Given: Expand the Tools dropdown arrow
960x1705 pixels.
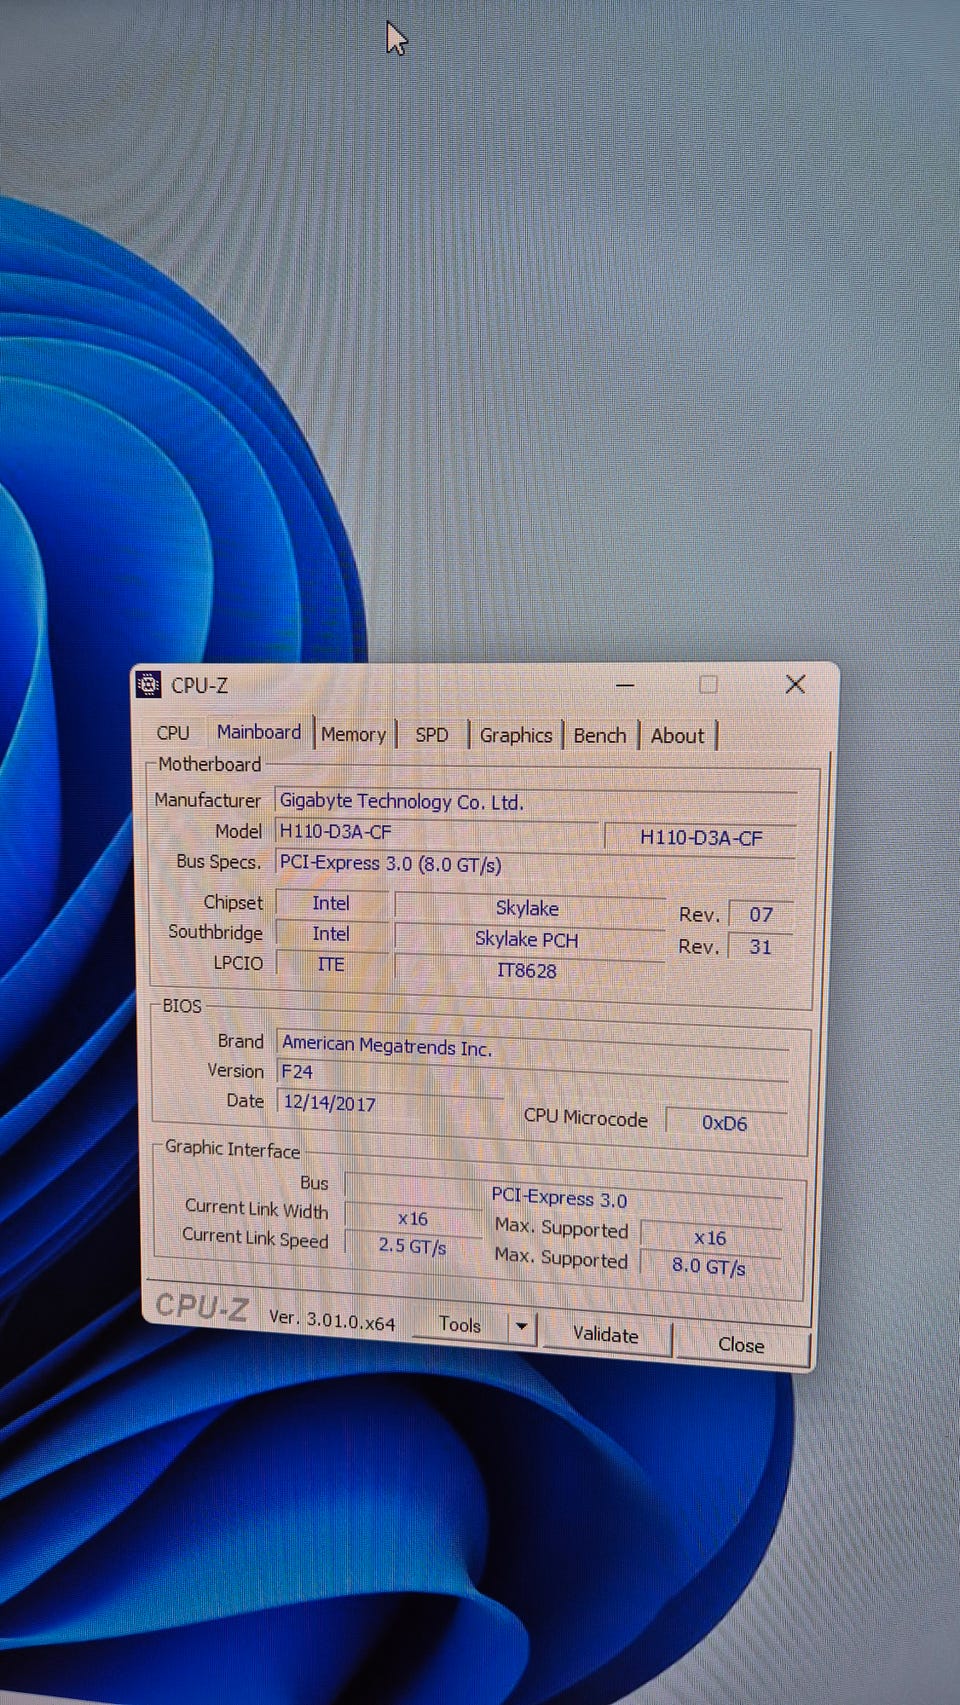Looking at the screenshot, I should 522,1327.
